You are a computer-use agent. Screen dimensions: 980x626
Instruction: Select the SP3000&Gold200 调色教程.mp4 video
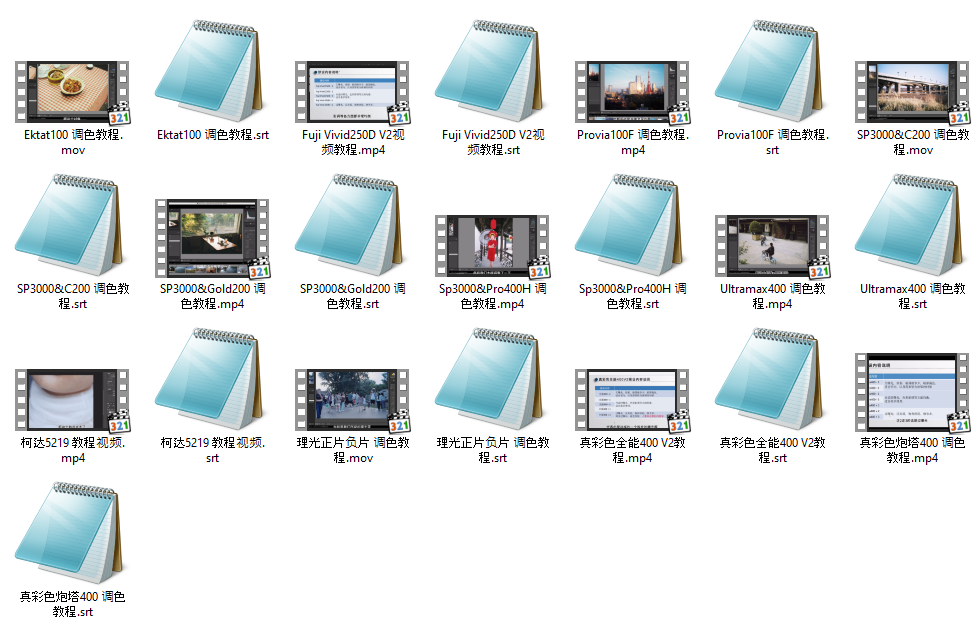(x=212, y=238)
